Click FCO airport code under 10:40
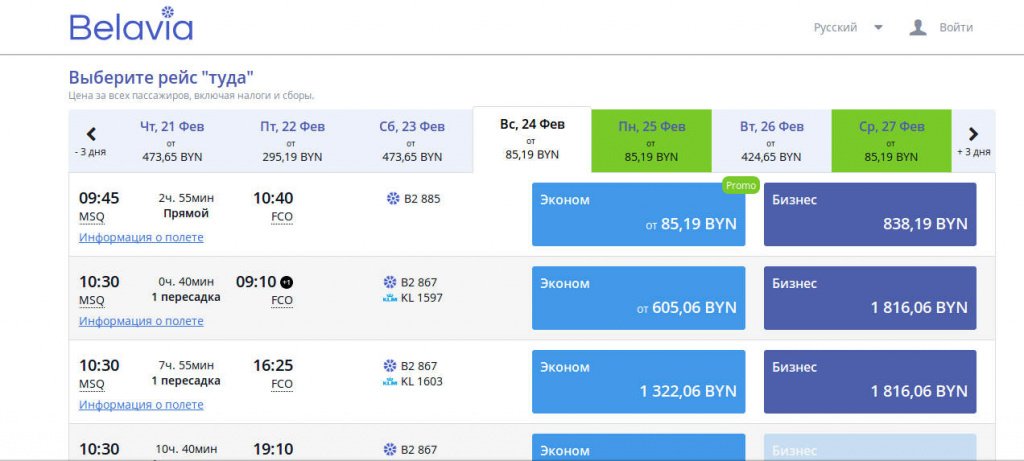Viewport: 1024px width, 461px height. point(282,217)
